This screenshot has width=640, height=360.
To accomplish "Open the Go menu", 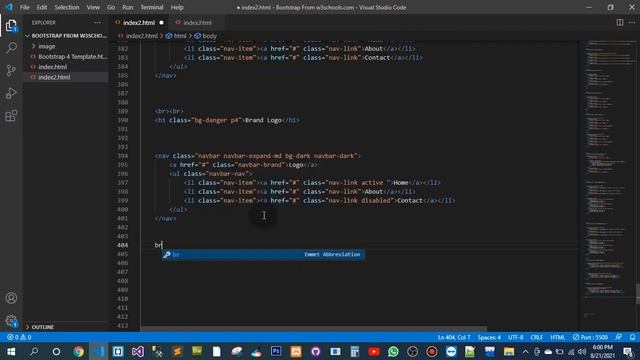I will click(x=111, y=7).
